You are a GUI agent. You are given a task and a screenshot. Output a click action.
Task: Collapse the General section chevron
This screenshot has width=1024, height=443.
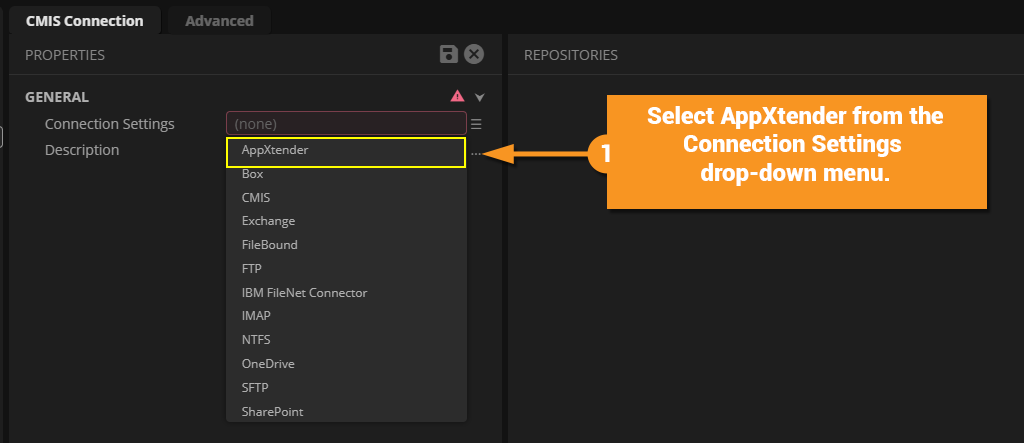(480, 97)
